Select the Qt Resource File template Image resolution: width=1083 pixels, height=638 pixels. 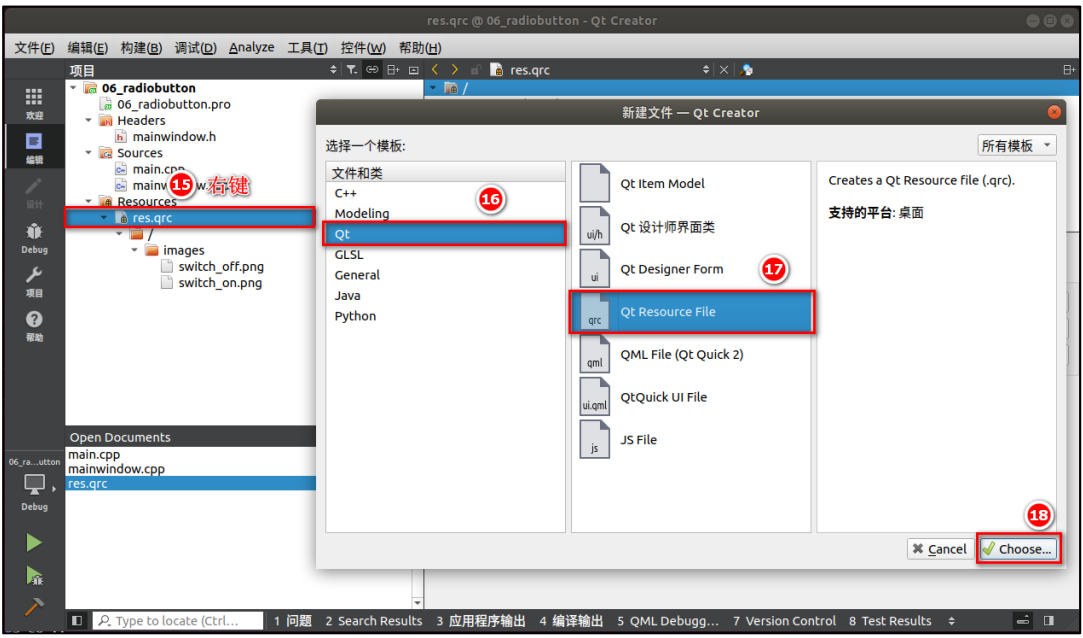pos(691,312)
